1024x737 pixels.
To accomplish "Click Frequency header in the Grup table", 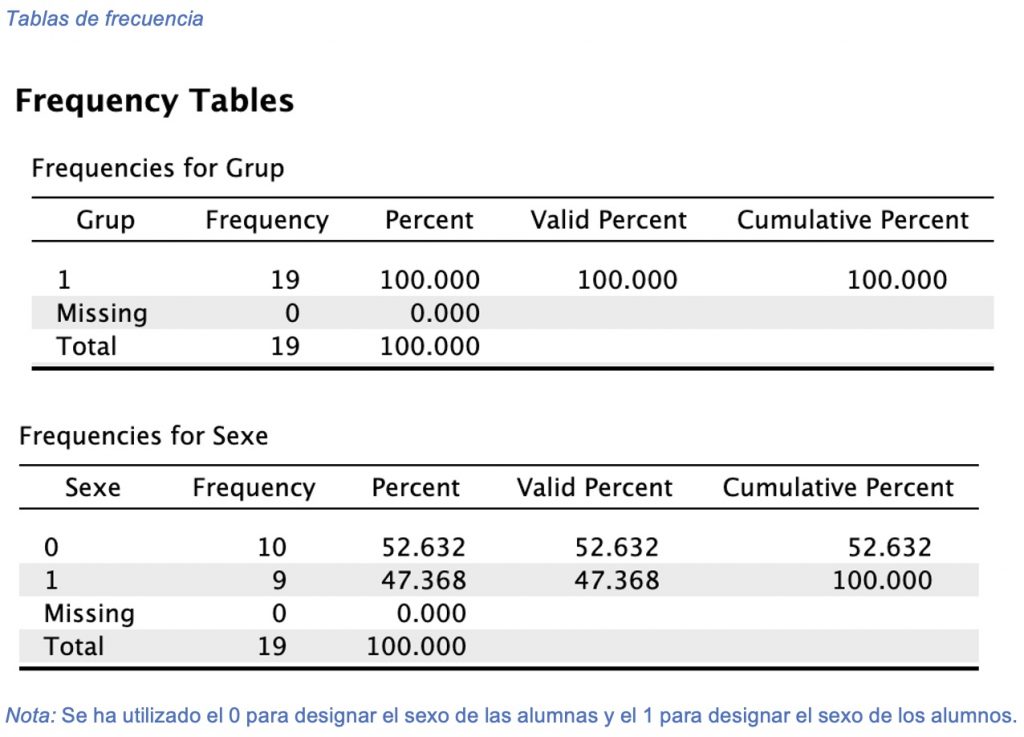I will [x=267, y=221].
